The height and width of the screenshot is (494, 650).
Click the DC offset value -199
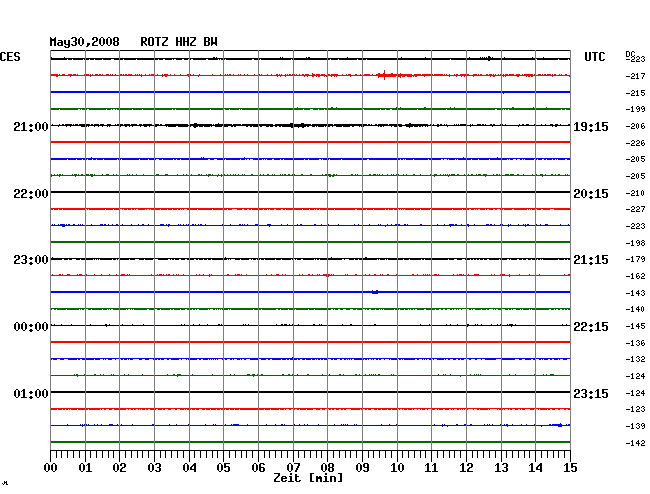635,109
